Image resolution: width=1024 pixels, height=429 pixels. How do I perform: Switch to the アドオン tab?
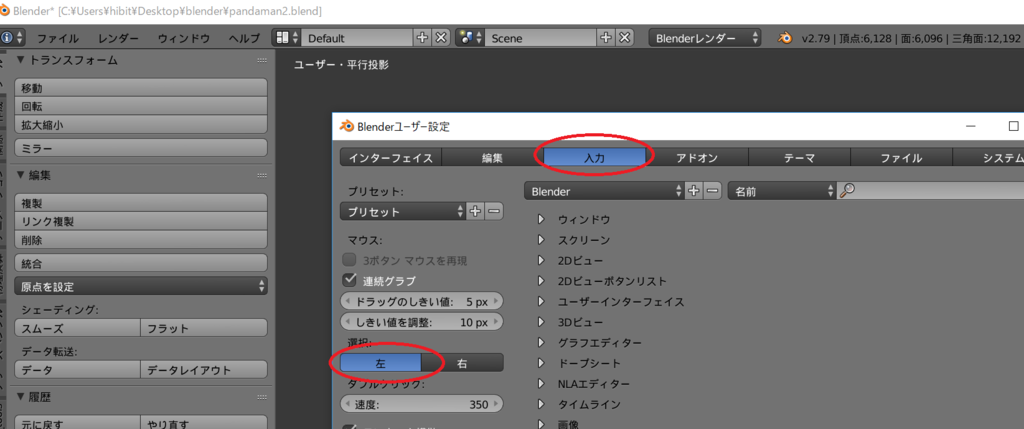point(697,157)
